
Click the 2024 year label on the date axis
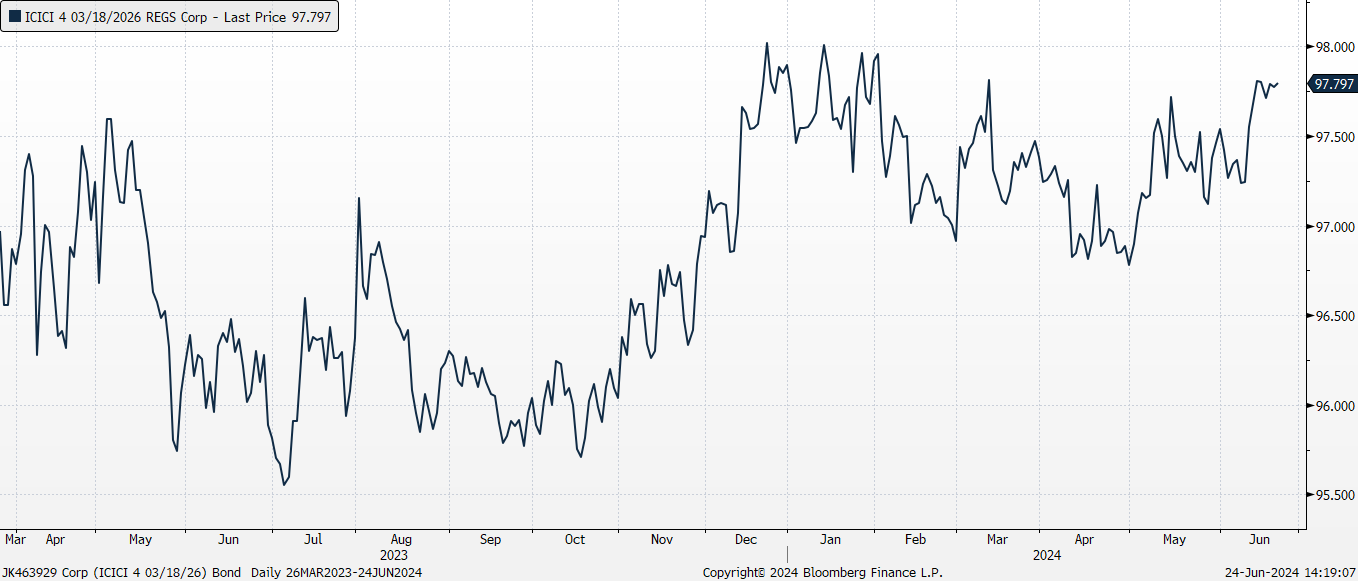coord(1047,554)
